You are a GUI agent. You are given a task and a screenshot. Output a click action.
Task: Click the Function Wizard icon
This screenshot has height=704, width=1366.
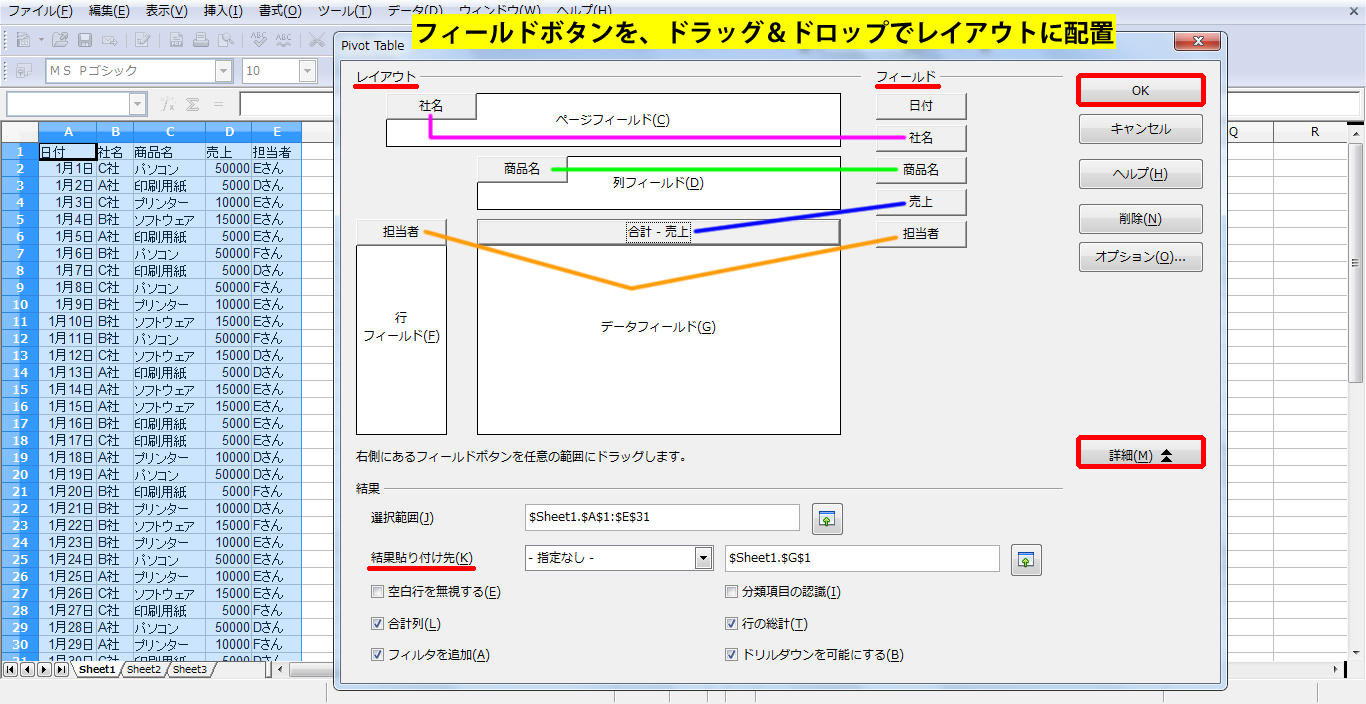click(168, 104)
